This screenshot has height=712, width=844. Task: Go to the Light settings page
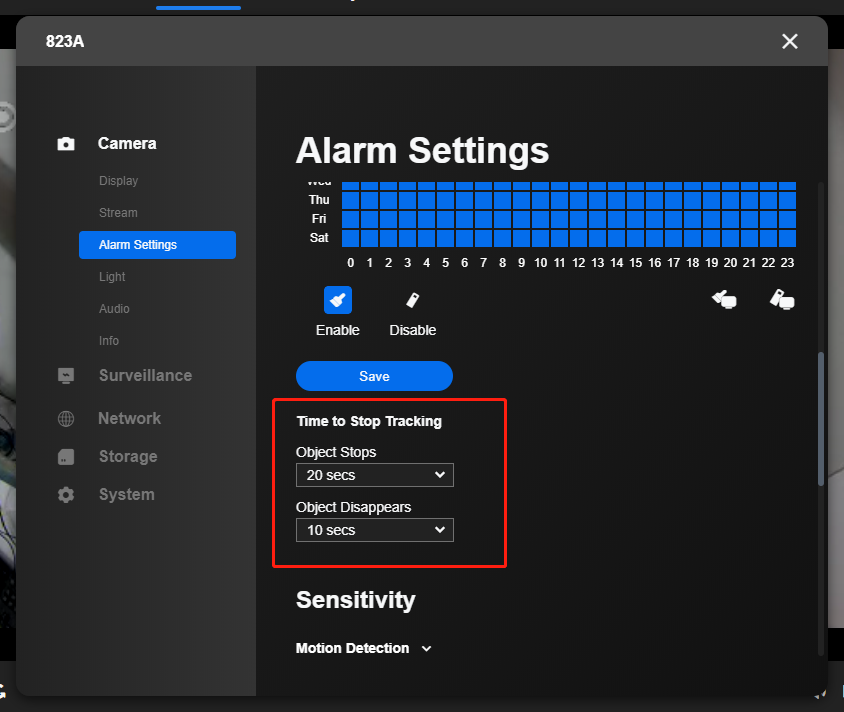click(x=112, y=277)
